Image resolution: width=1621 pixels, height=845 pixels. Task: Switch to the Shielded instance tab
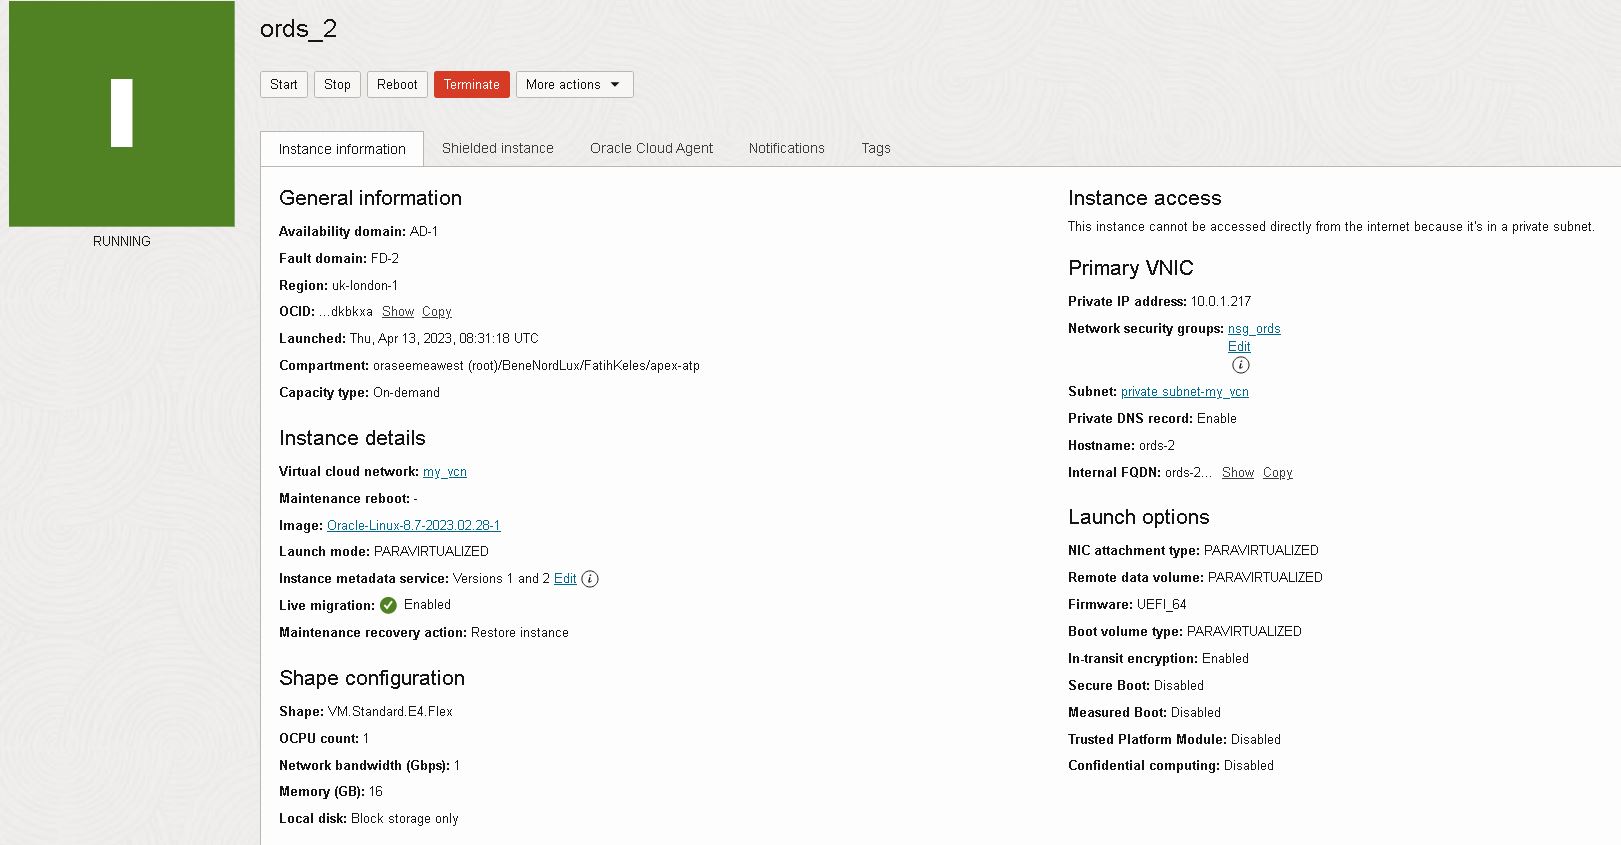click(498, 148)
